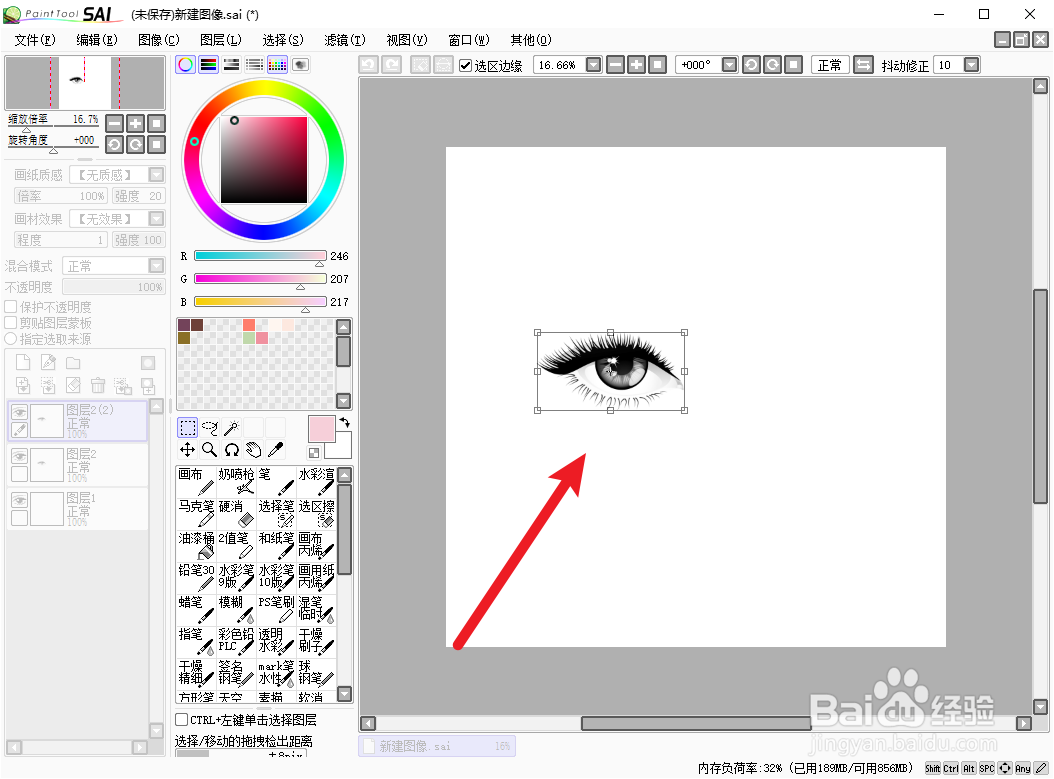This screenshot has height=779, width=1054.
Task: Reset navigator zoom with square button
Action: click(x=157, y=124)
